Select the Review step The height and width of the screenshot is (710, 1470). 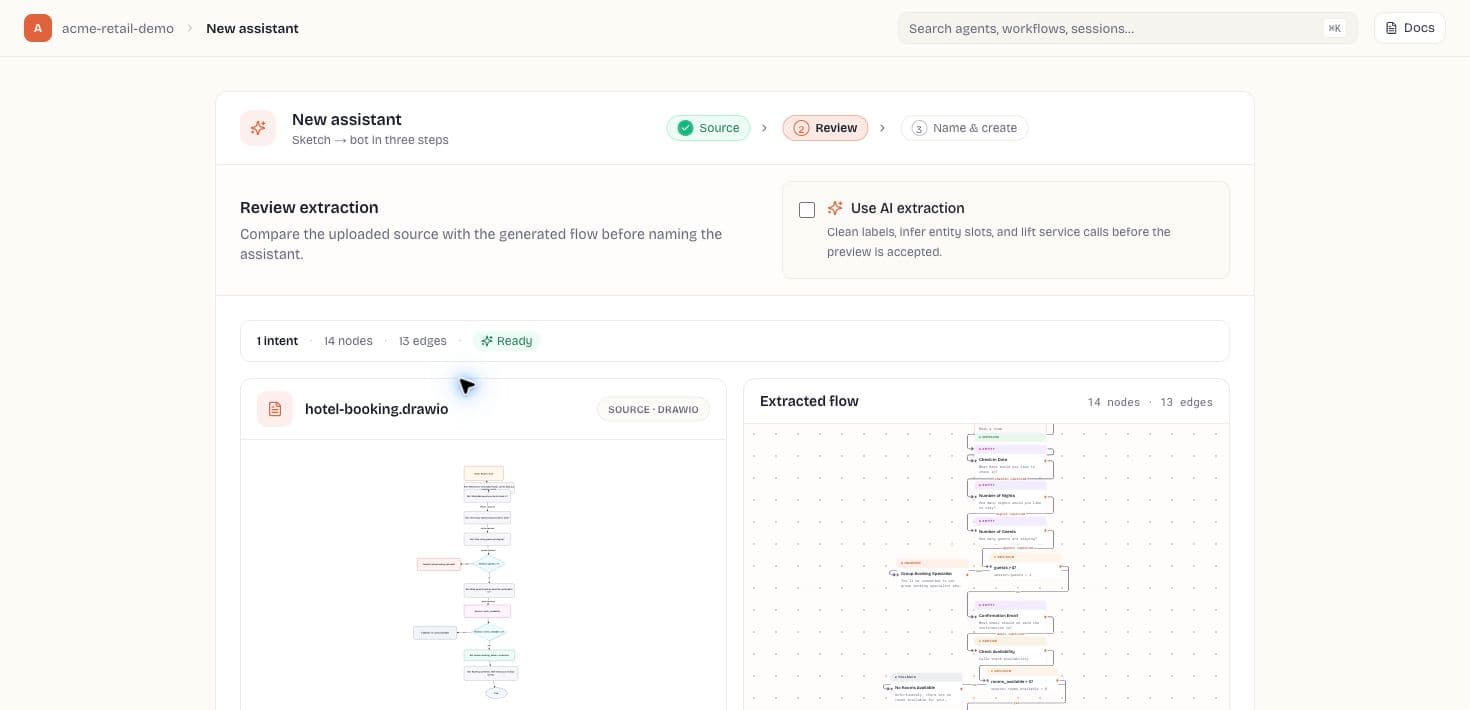point(825,128)
